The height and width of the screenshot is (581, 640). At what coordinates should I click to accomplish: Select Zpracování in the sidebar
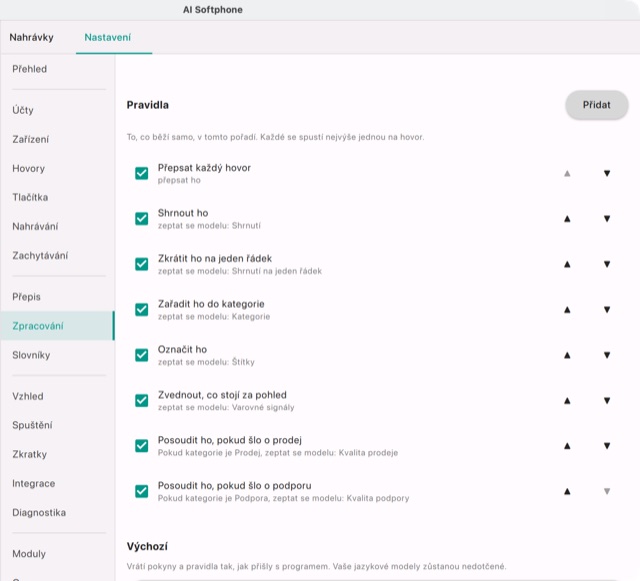pos(58,326)
